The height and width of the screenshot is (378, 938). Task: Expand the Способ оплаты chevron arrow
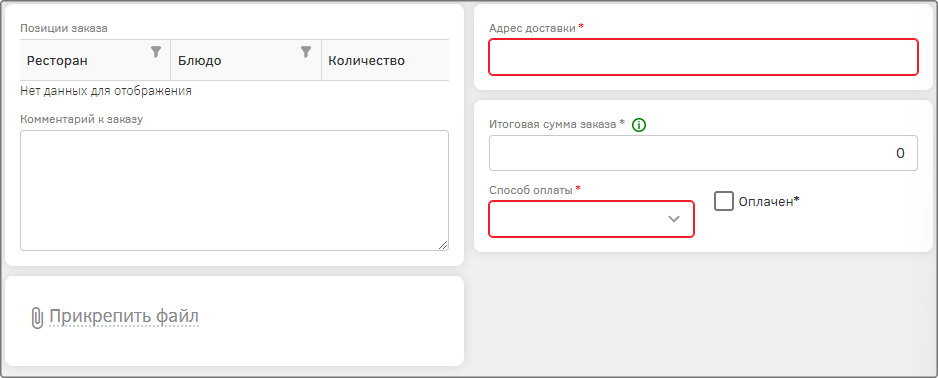click(x=674, y=219)
